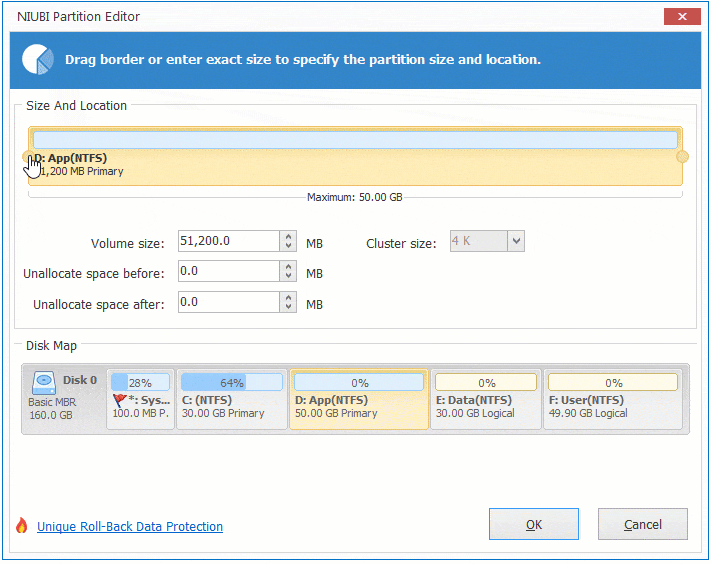712x564 pixels.
Task: Close the NIUBI Partition Editor dialog
Action: pos(682,17)
